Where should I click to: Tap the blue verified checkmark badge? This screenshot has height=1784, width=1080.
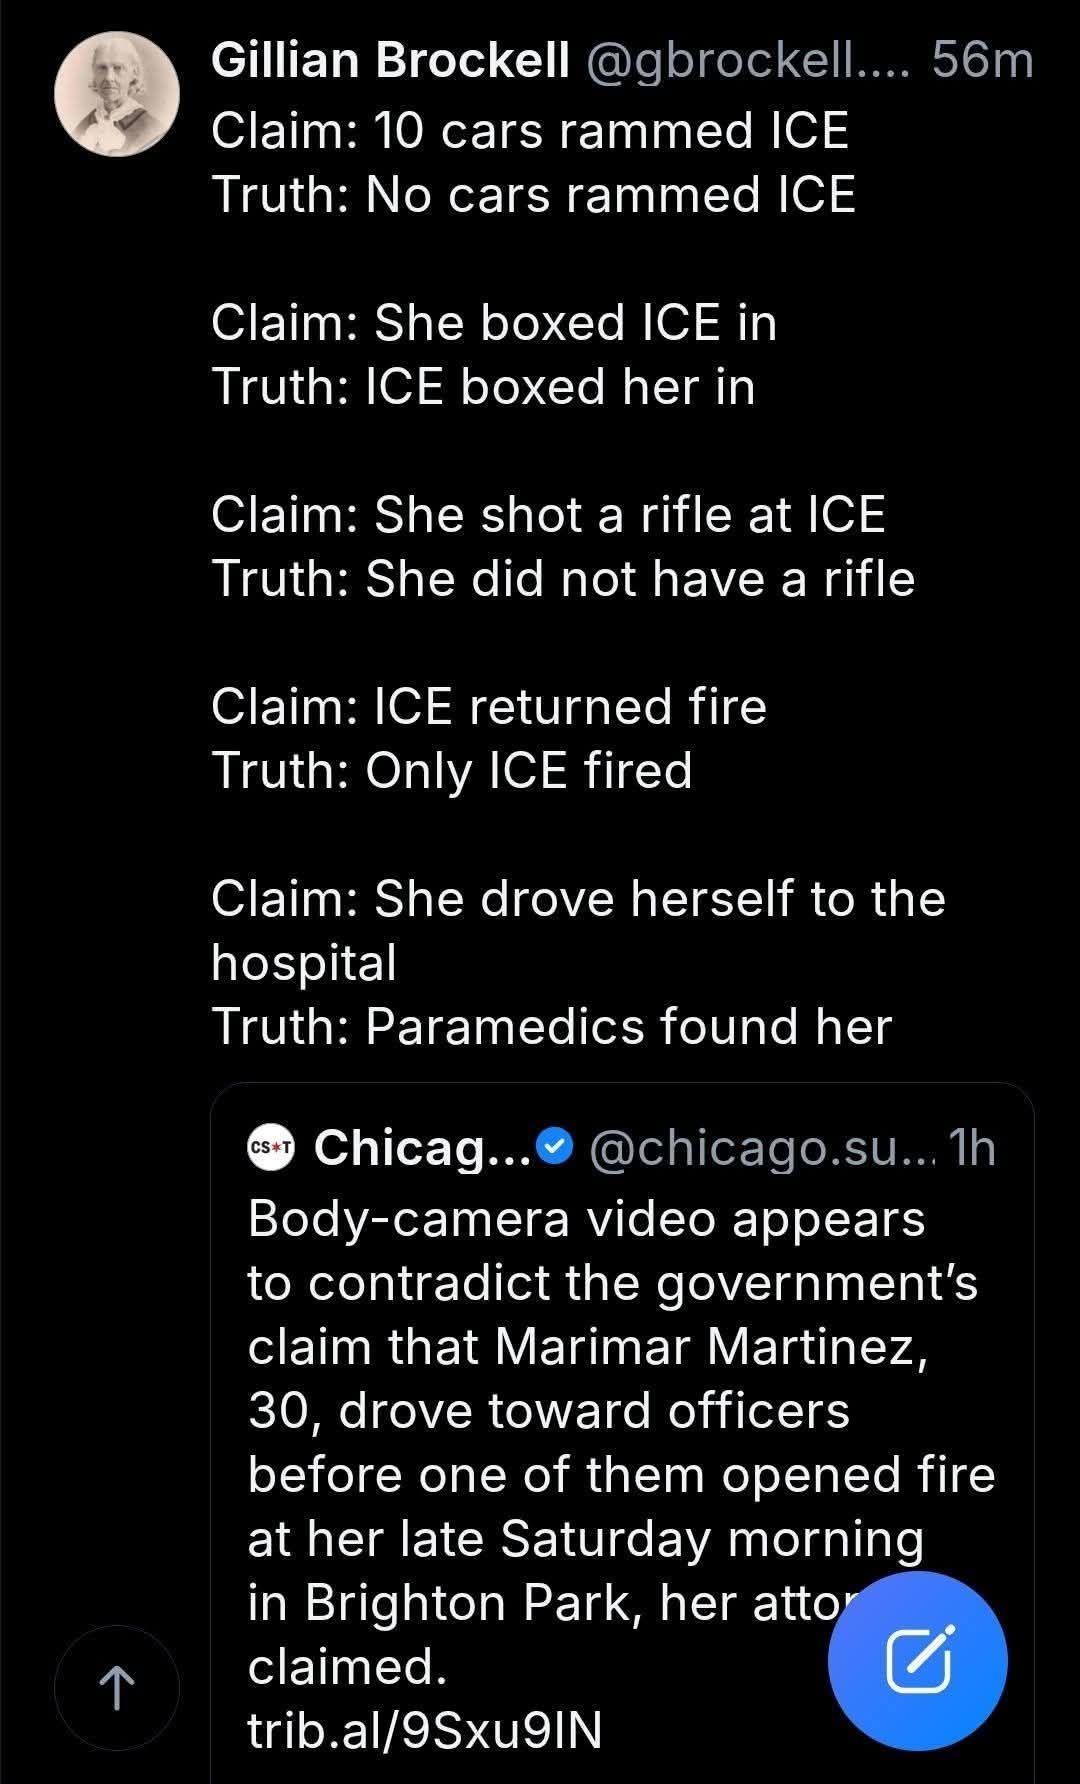tap(553, 1148)
